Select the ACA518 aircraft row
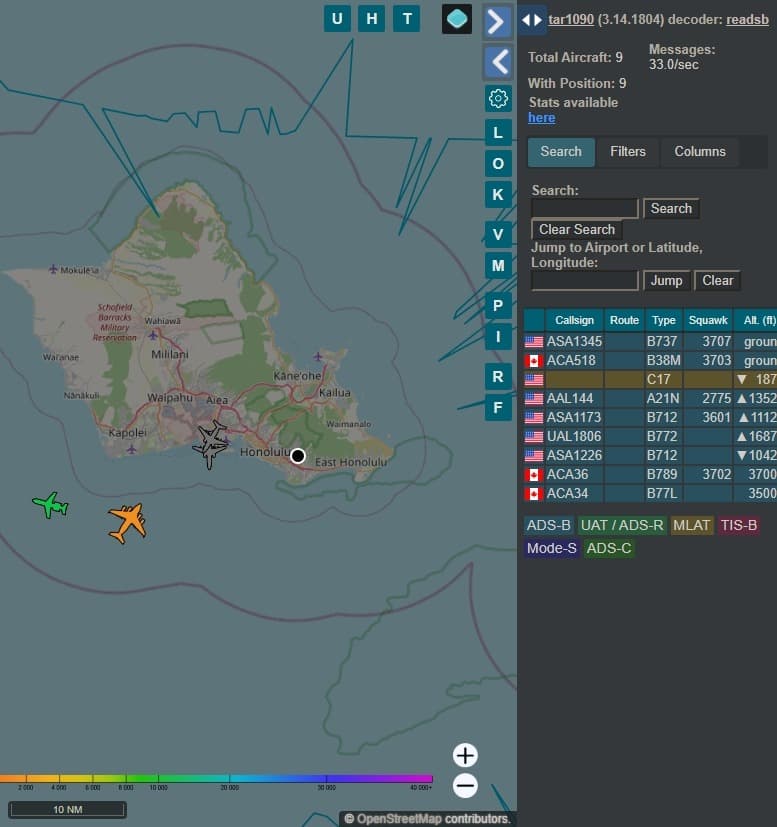 [x=650, y=361]
